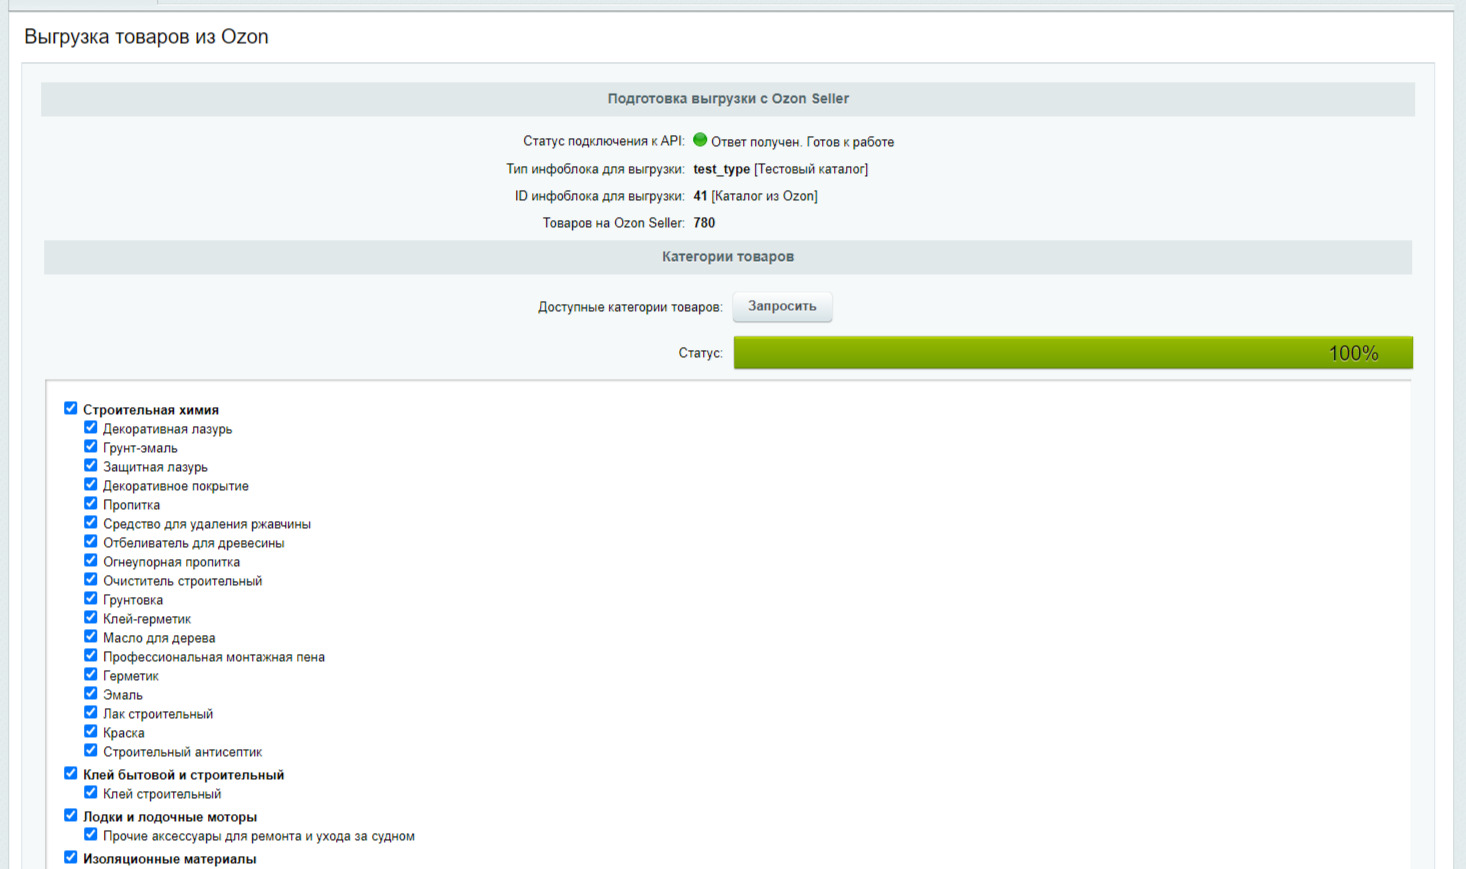Screen dimensions: 1466x869
Task: Click the Выгрузка товаров из Ozon heading
Action: point(146,37)
